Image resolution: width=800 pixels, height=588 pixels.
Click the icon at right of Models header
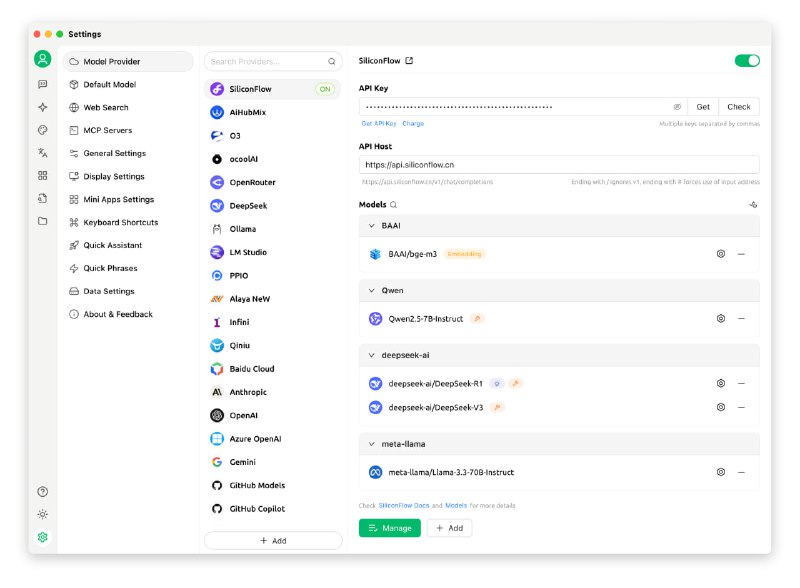coord(753,205)
